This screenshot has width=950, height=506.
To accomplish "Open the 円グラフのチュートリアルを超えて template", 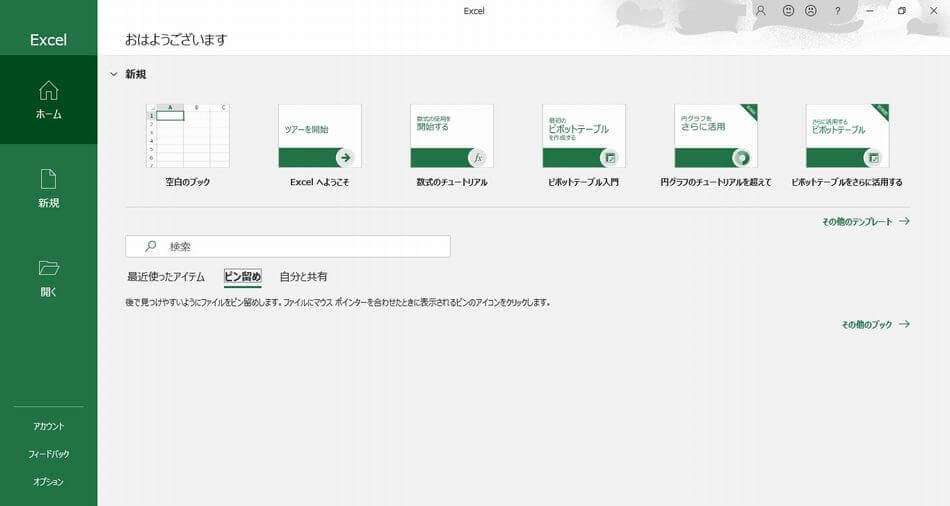I will (716, 145).
